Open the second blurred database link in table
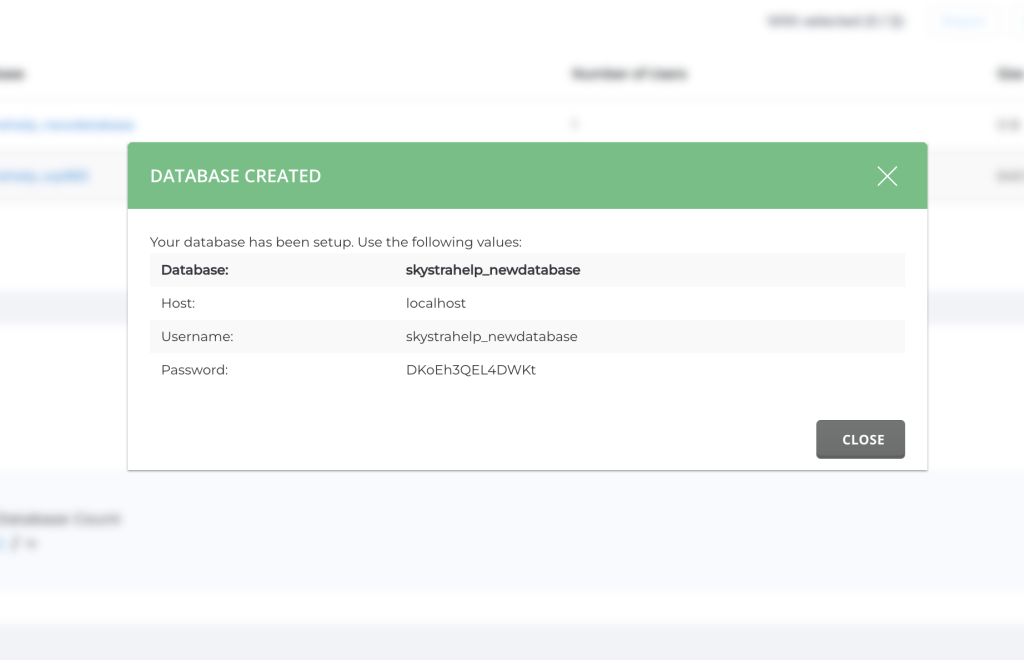 45,176
